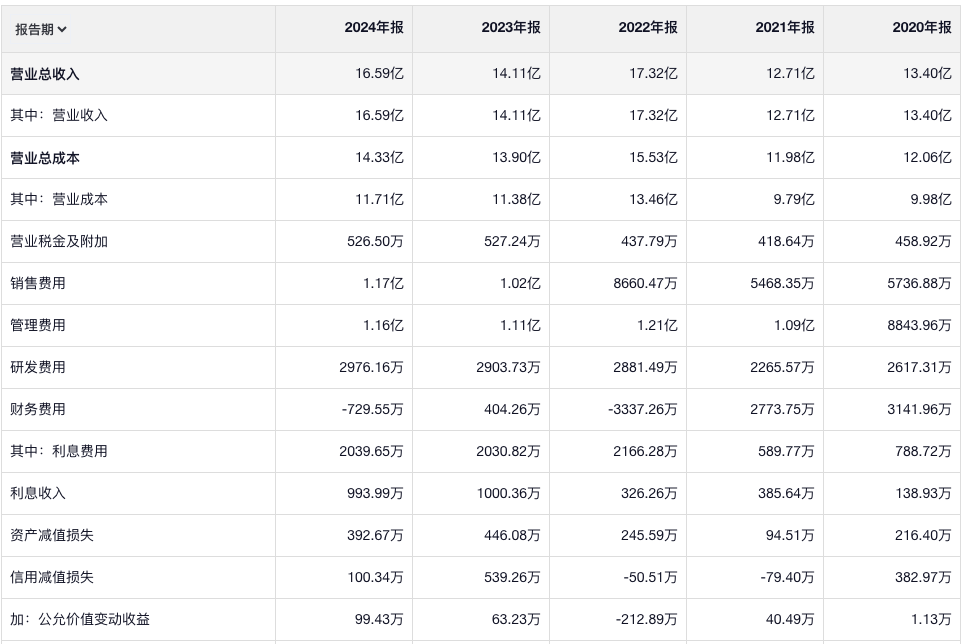Select the 营业税金及附加 row label
Image resolution: width=964 pixels, height=644 pixels.
(59, 242)
